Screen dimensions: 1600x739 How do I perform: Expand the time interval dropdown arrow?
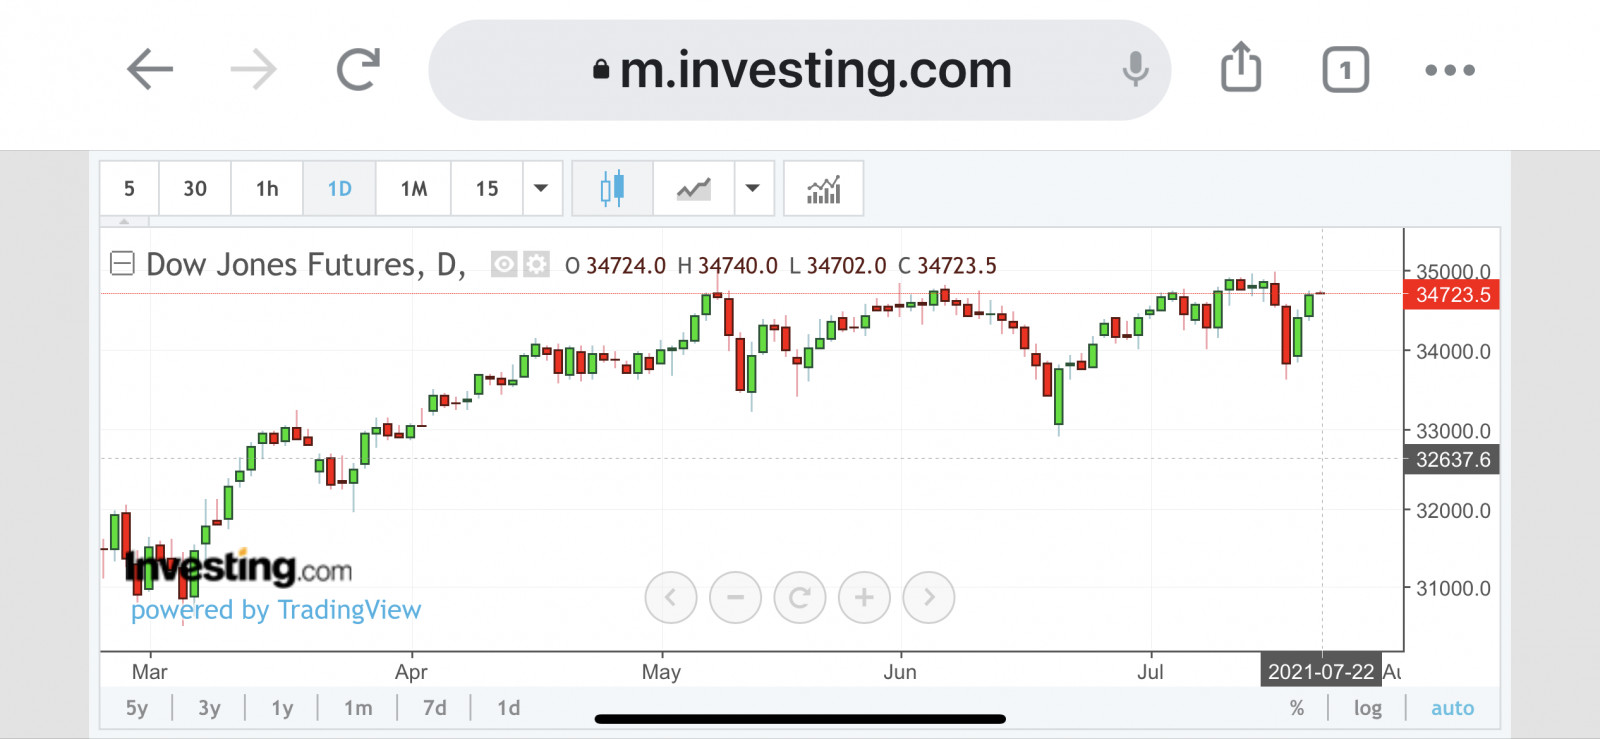[x=541, y=188]
